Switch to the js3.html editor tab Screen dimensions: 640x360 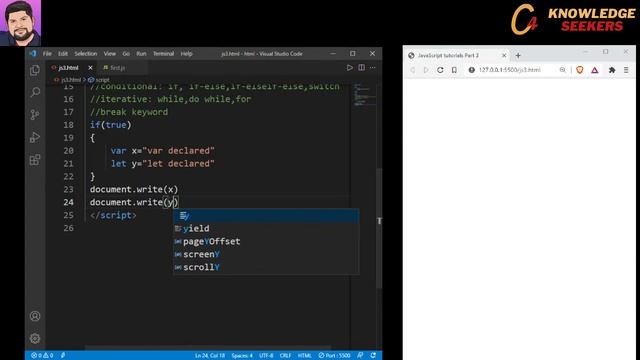coord(68,68)
